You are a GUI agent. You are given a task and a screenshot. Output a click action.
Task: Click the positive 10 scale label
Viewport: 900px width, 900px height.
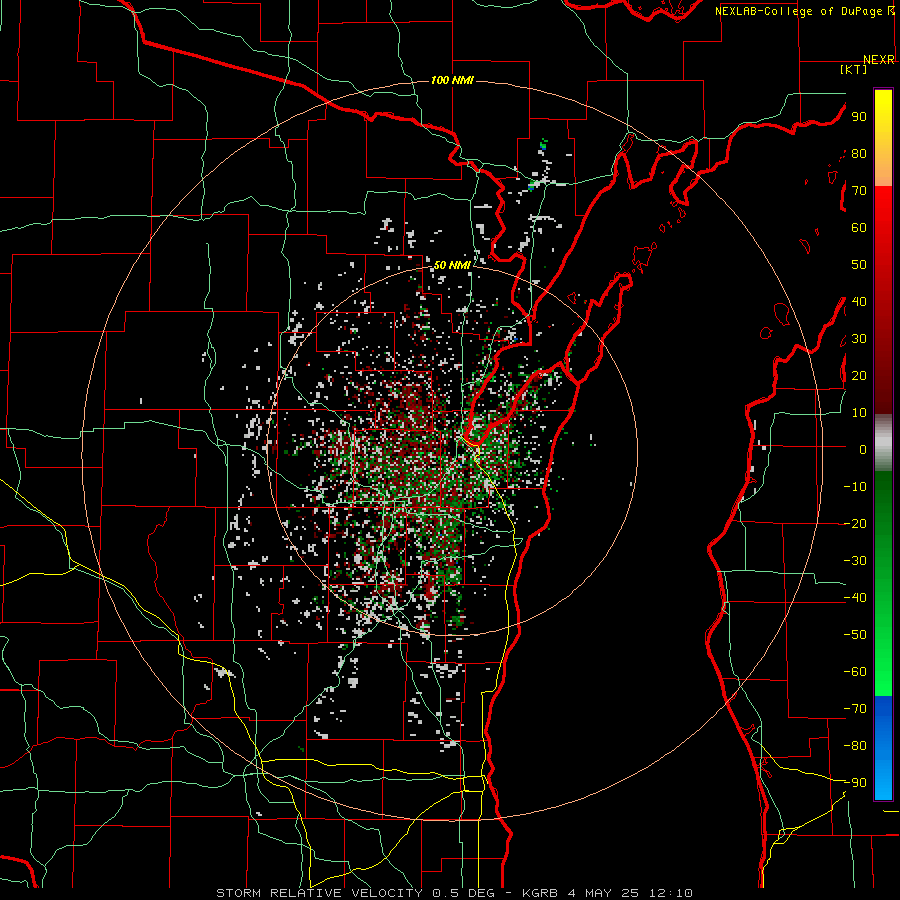pyautogui.click(x=859, y=413)
